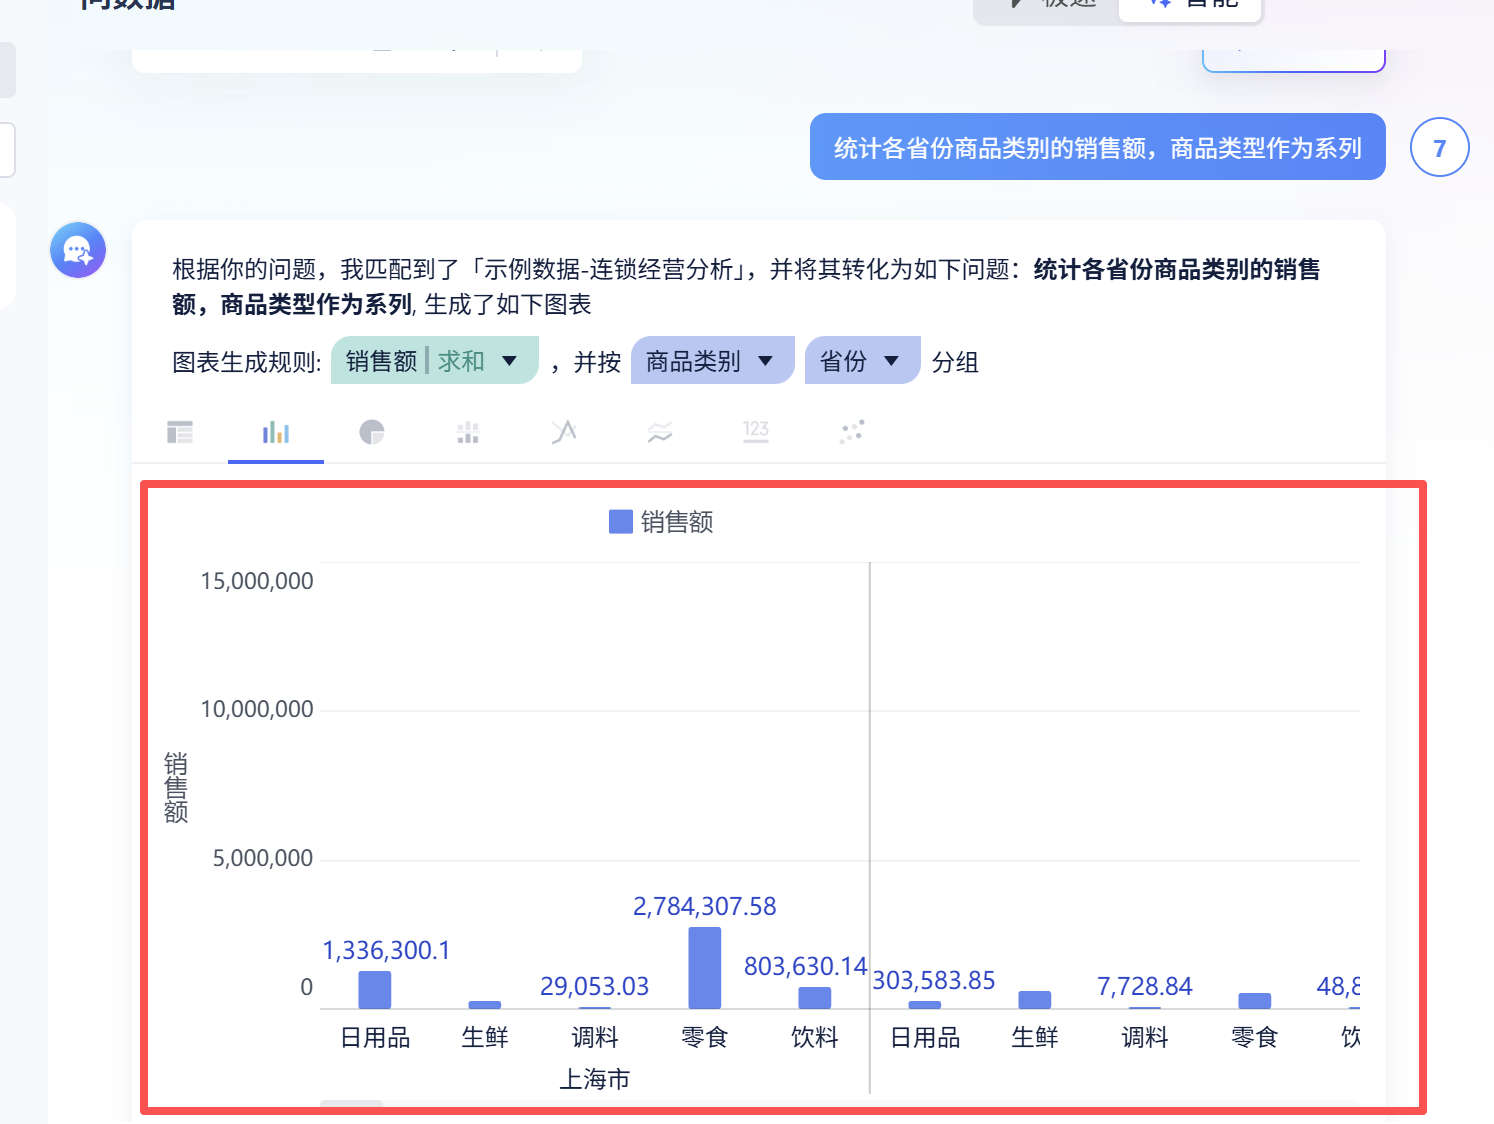
Task: Click the 上海市 日用品 bar
Action: click(375, 989)
